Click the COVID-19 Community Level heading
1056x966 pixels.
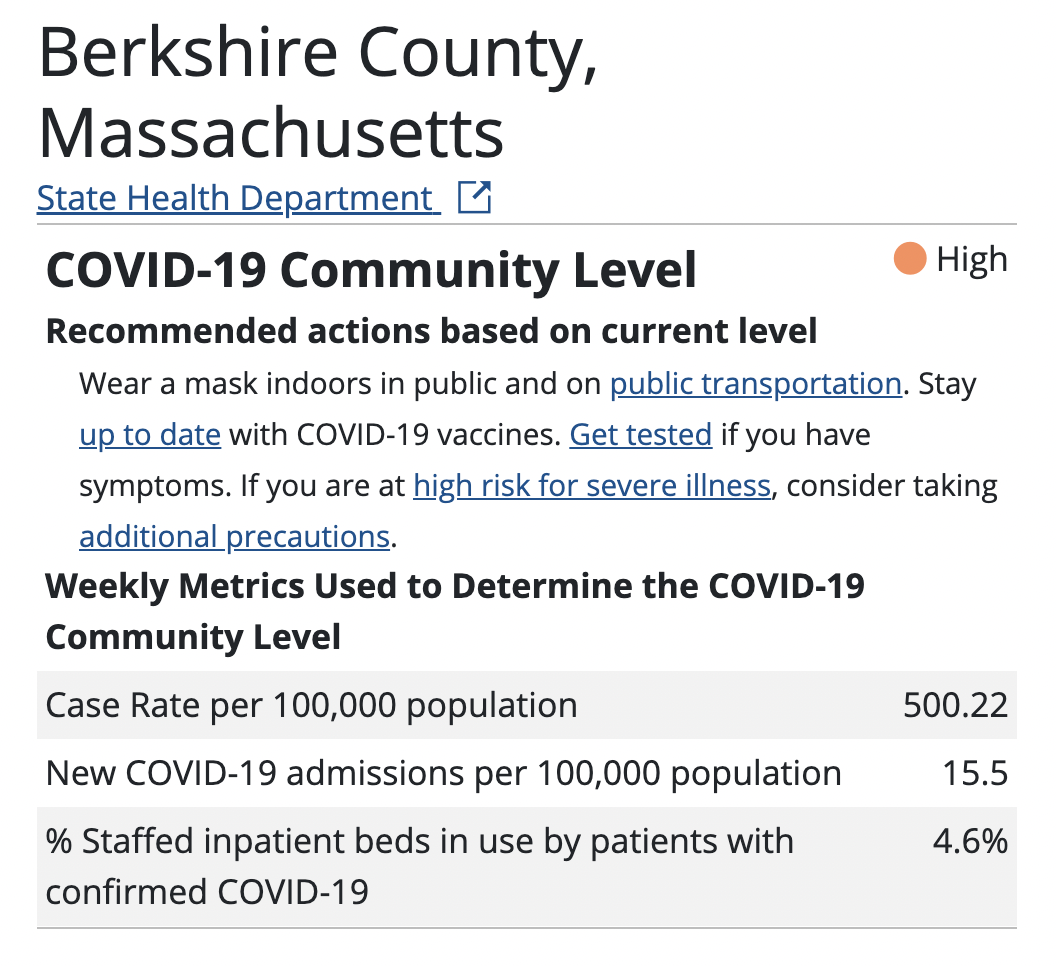tap(371, 270)
